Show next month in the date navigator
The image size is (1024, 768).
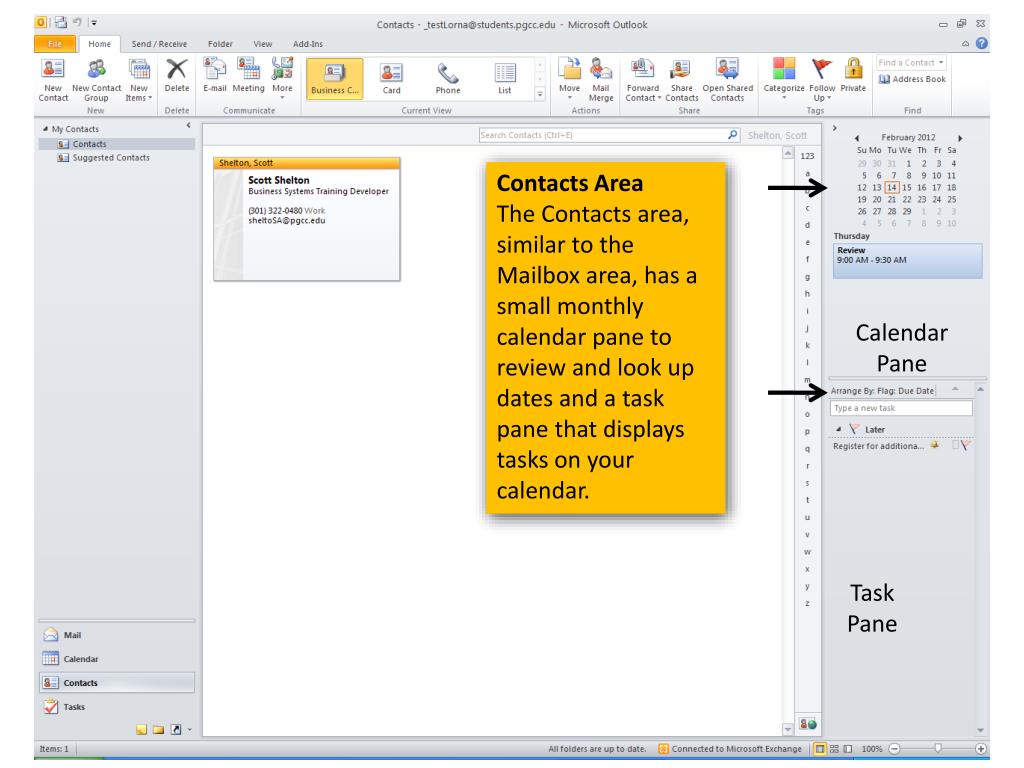[960, 138]
